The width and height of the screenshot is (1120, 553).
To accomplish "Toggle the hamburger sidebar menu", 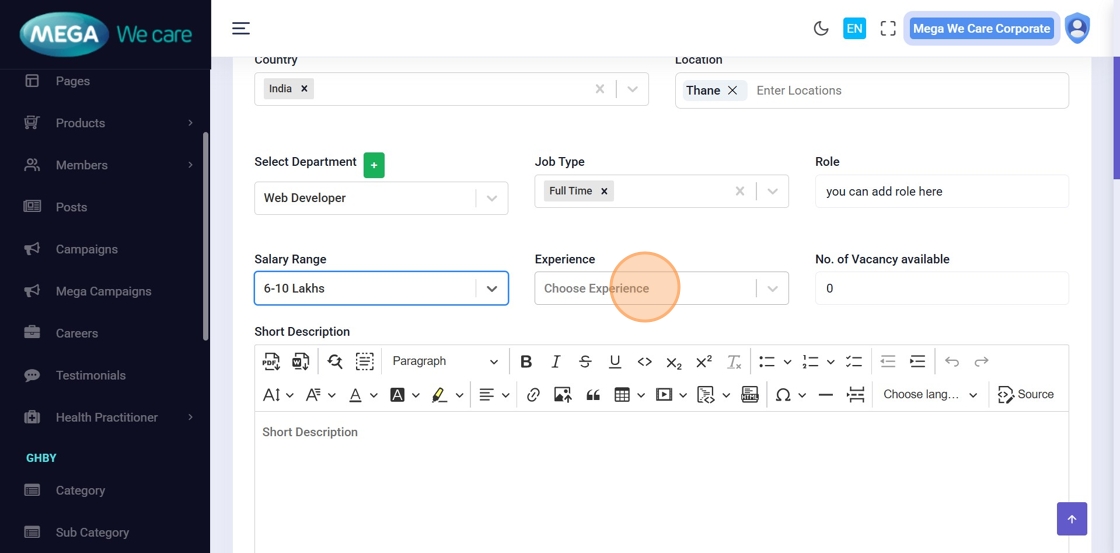I will (241, 28).
